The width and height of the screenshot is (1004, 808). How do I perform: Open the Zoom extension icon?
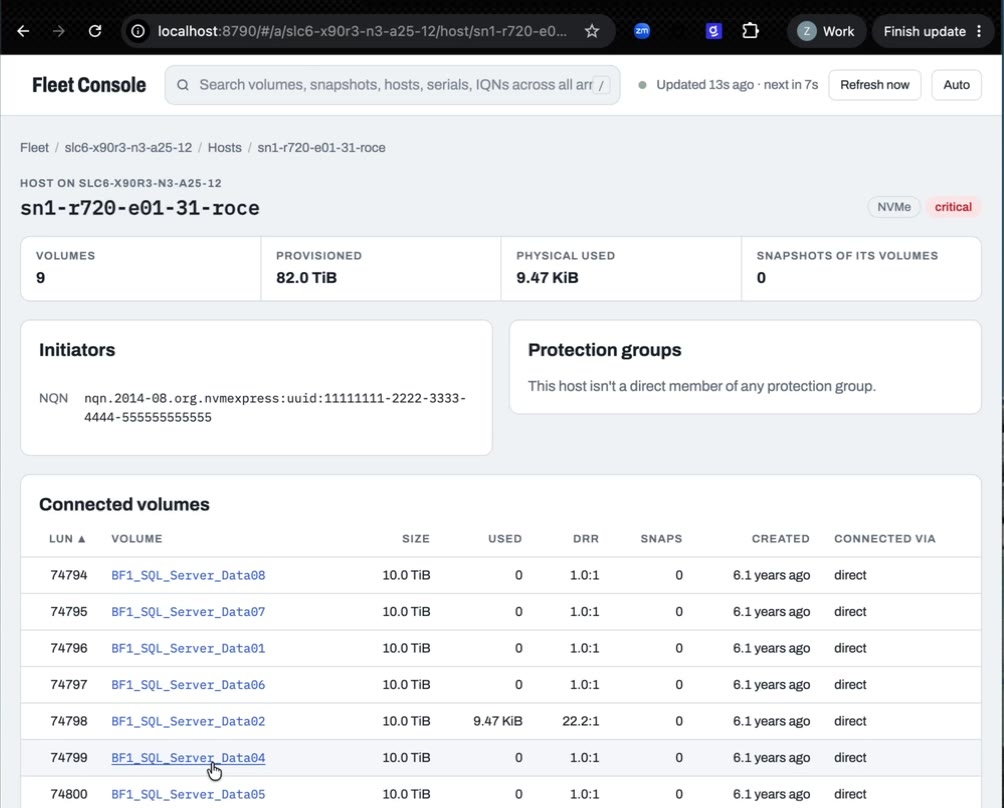(x=642, y=31)
